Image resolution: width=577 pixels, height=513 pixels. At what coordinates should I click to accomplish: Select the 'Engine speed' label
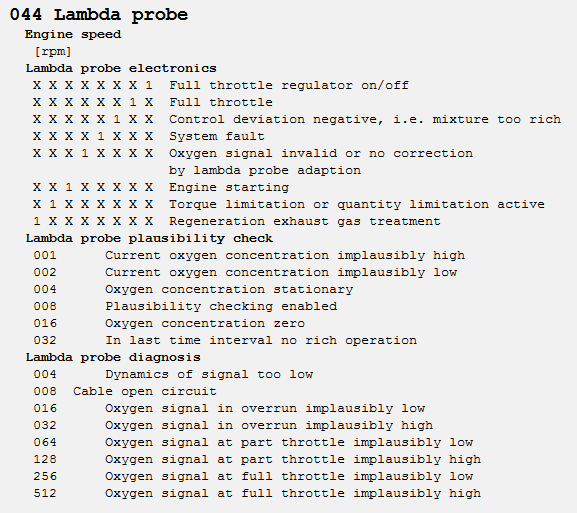click(x=73, y=34)
